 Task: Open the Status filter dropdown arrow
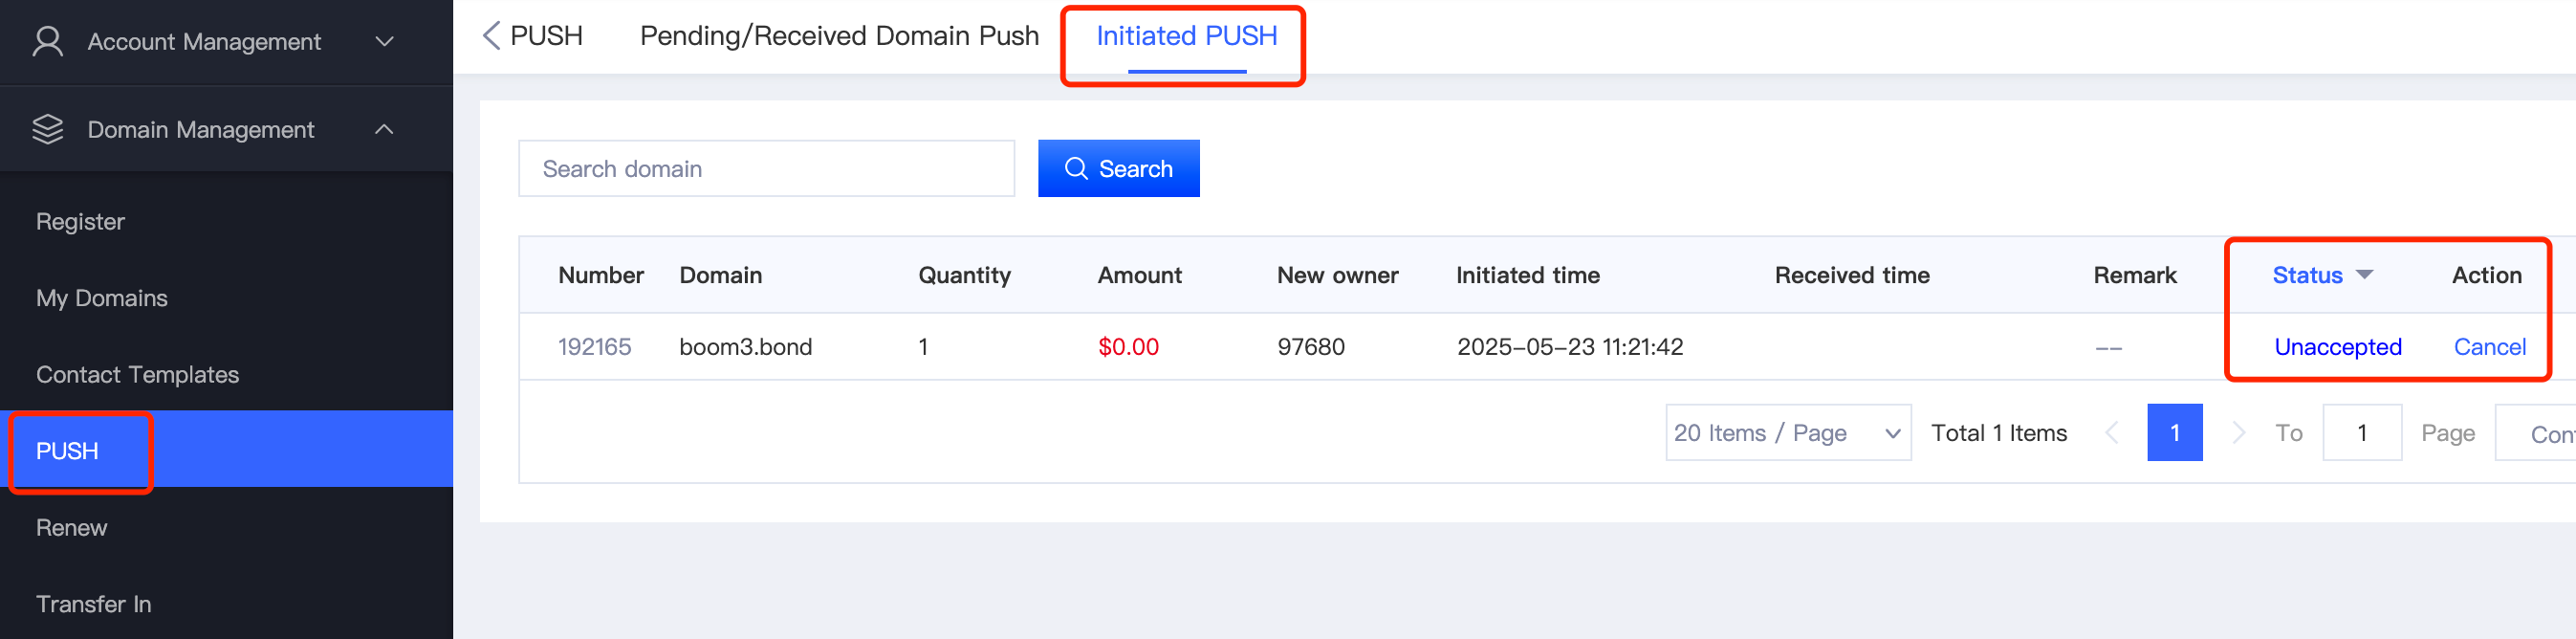click(x=2364, y=274)
